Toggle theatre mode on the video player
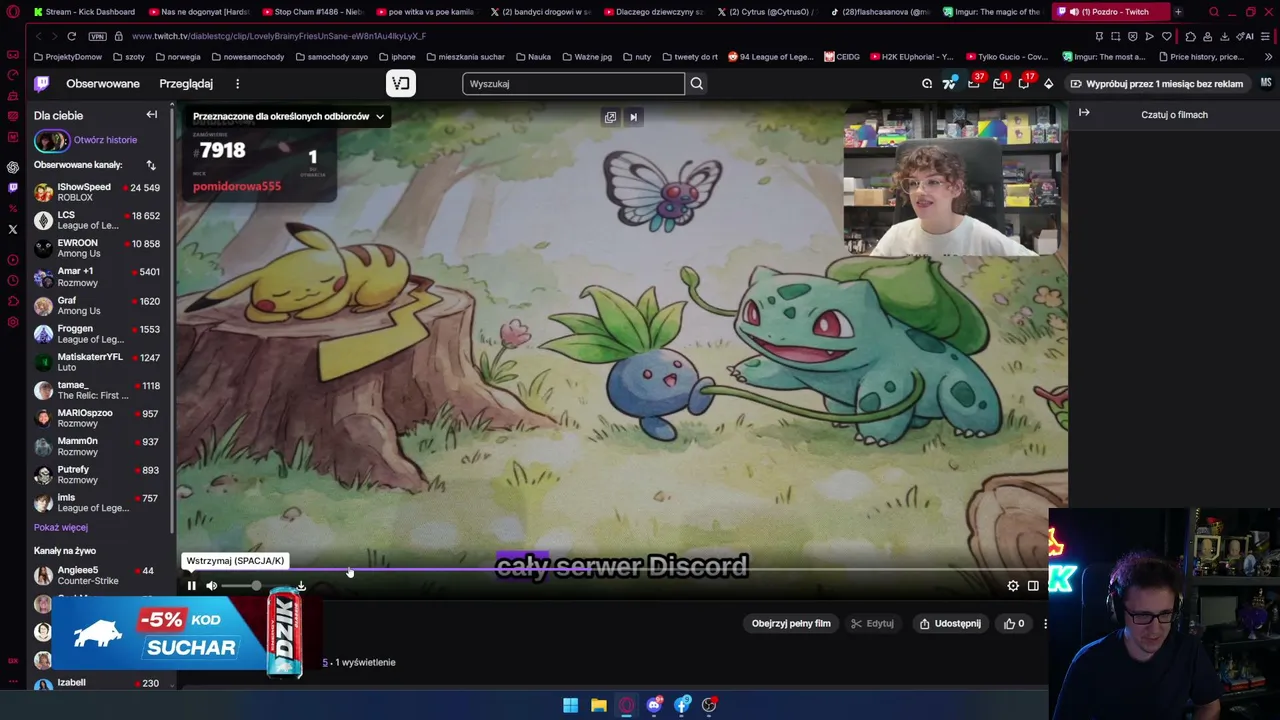 coord(1033,586)
